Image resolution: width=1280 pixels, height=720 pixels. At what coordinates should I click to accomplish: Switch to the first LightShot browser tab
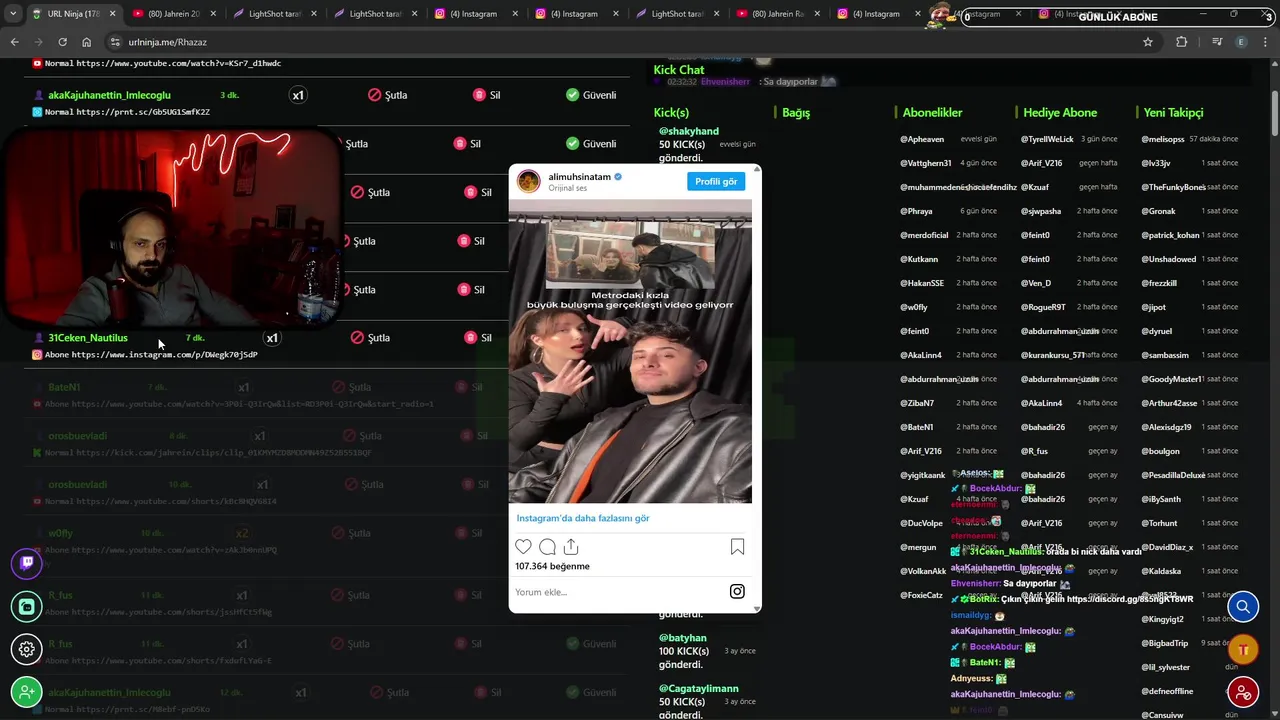pyautogui.click(x=273, y=14)
